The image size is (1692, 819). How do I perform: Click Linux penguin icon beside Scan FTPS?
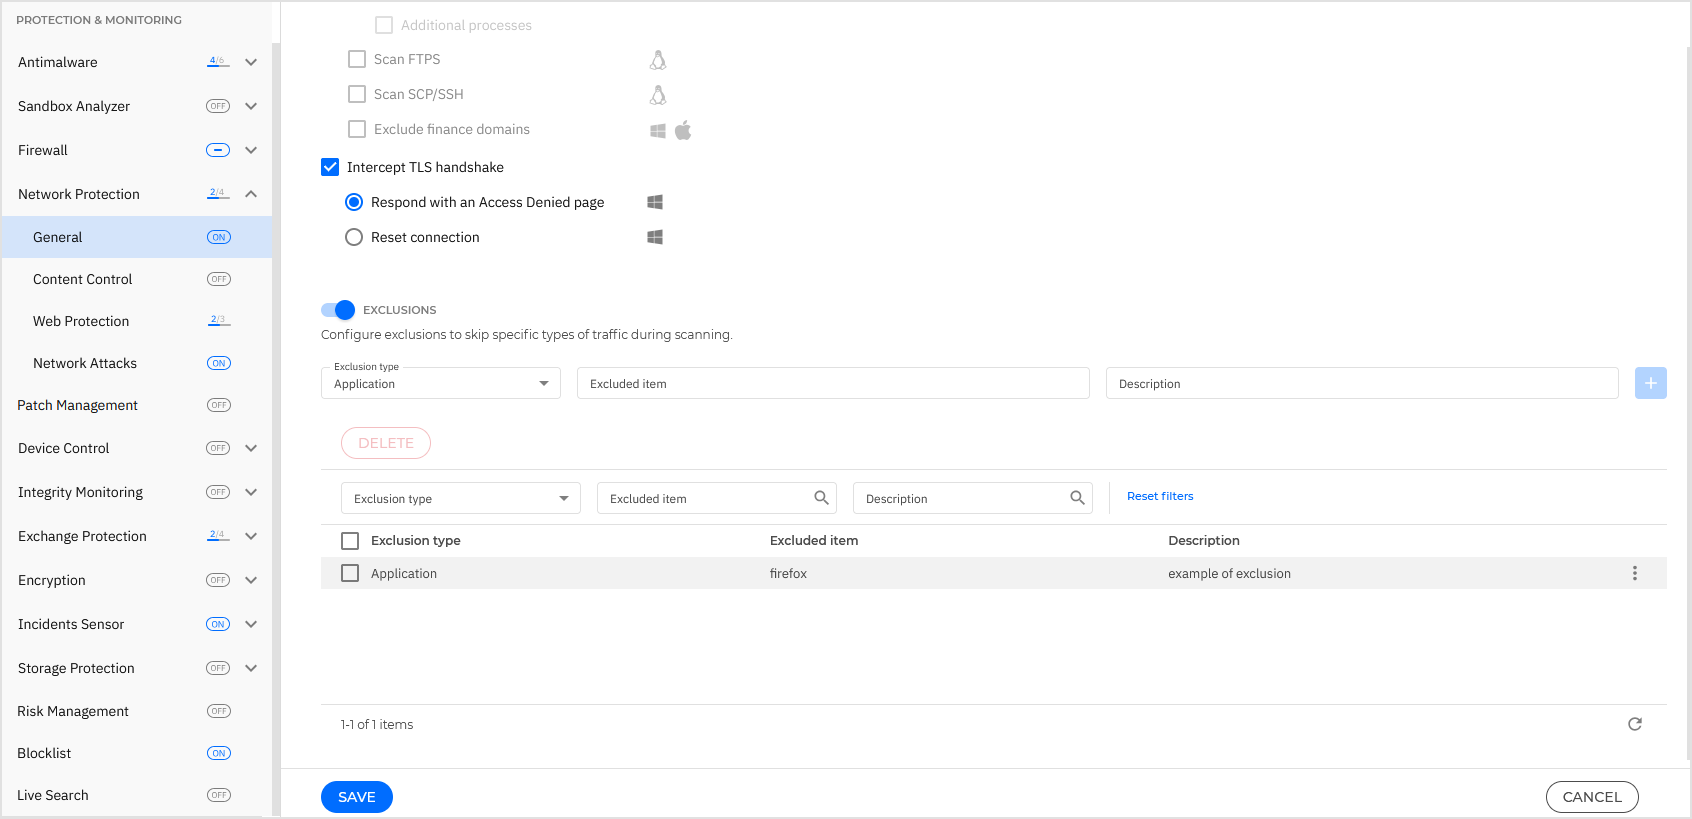click(657, 60)
